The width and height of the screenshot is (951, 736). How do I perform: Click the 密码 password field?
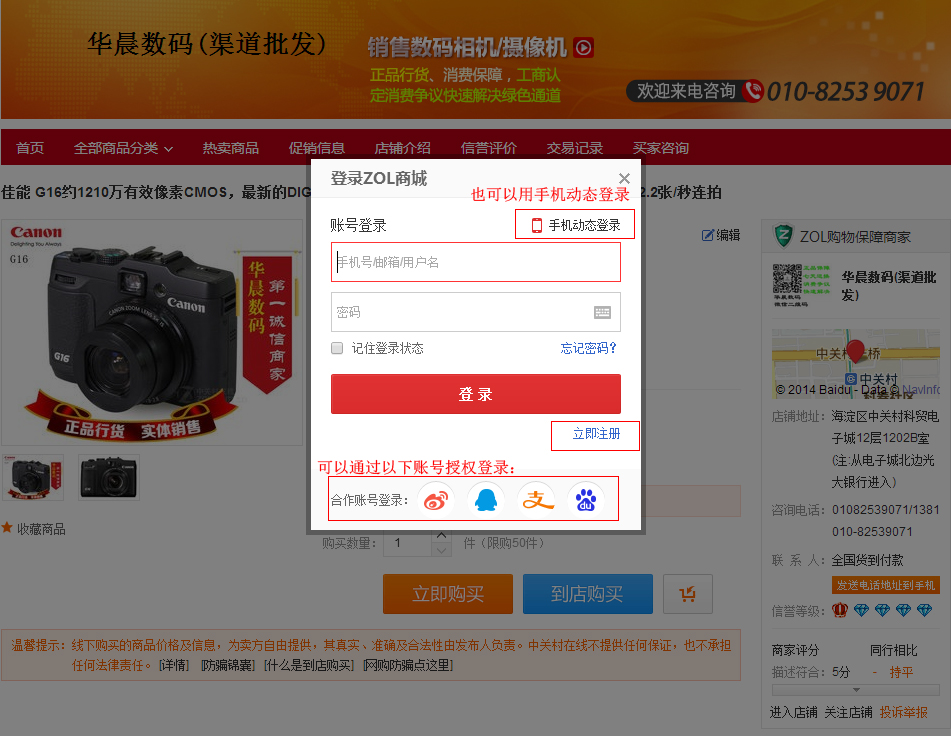click(476, 312)
